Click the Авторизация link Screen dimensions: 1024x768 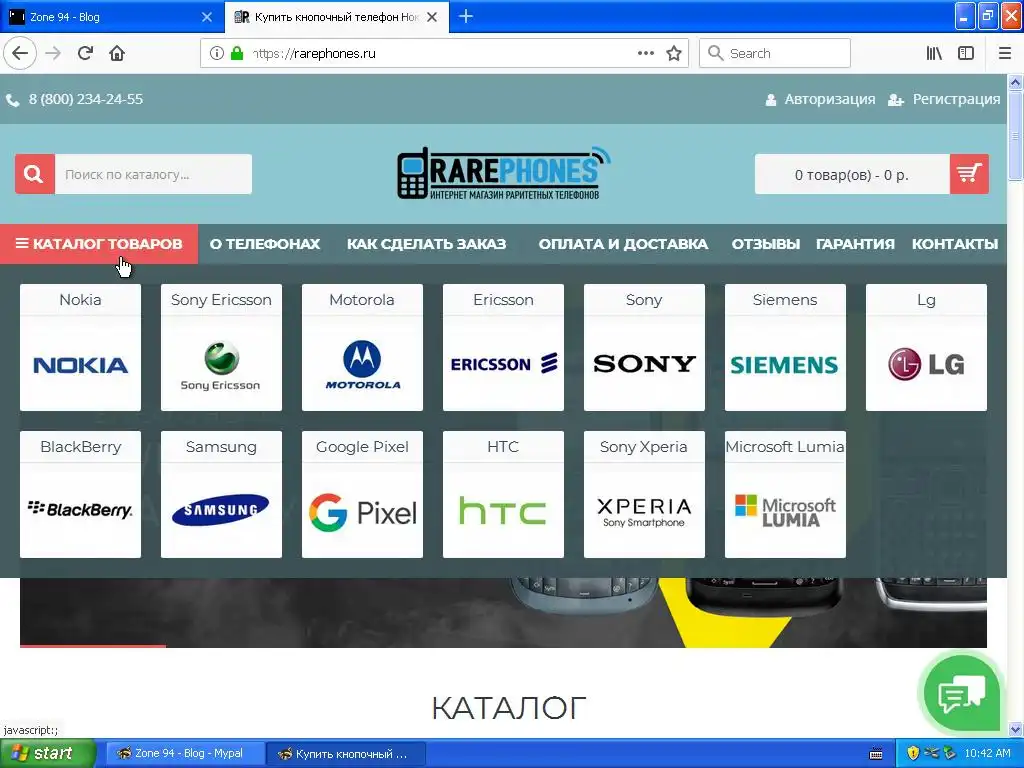(821, 99)
